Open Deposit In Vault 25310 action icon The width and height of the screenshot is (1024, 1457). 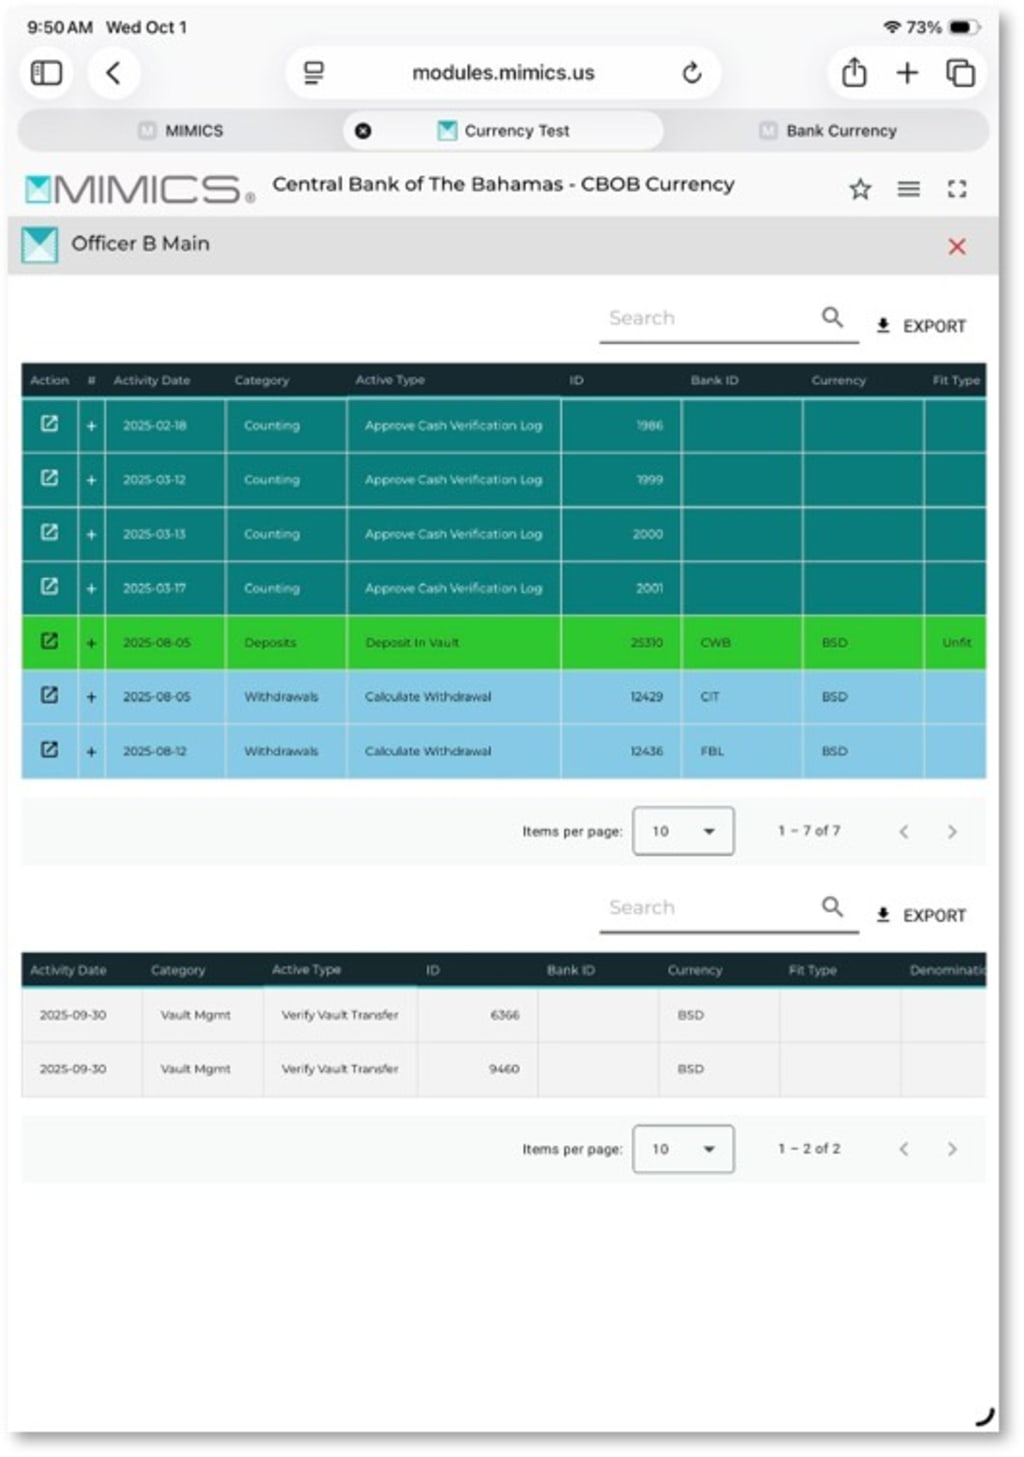(49, 641)
